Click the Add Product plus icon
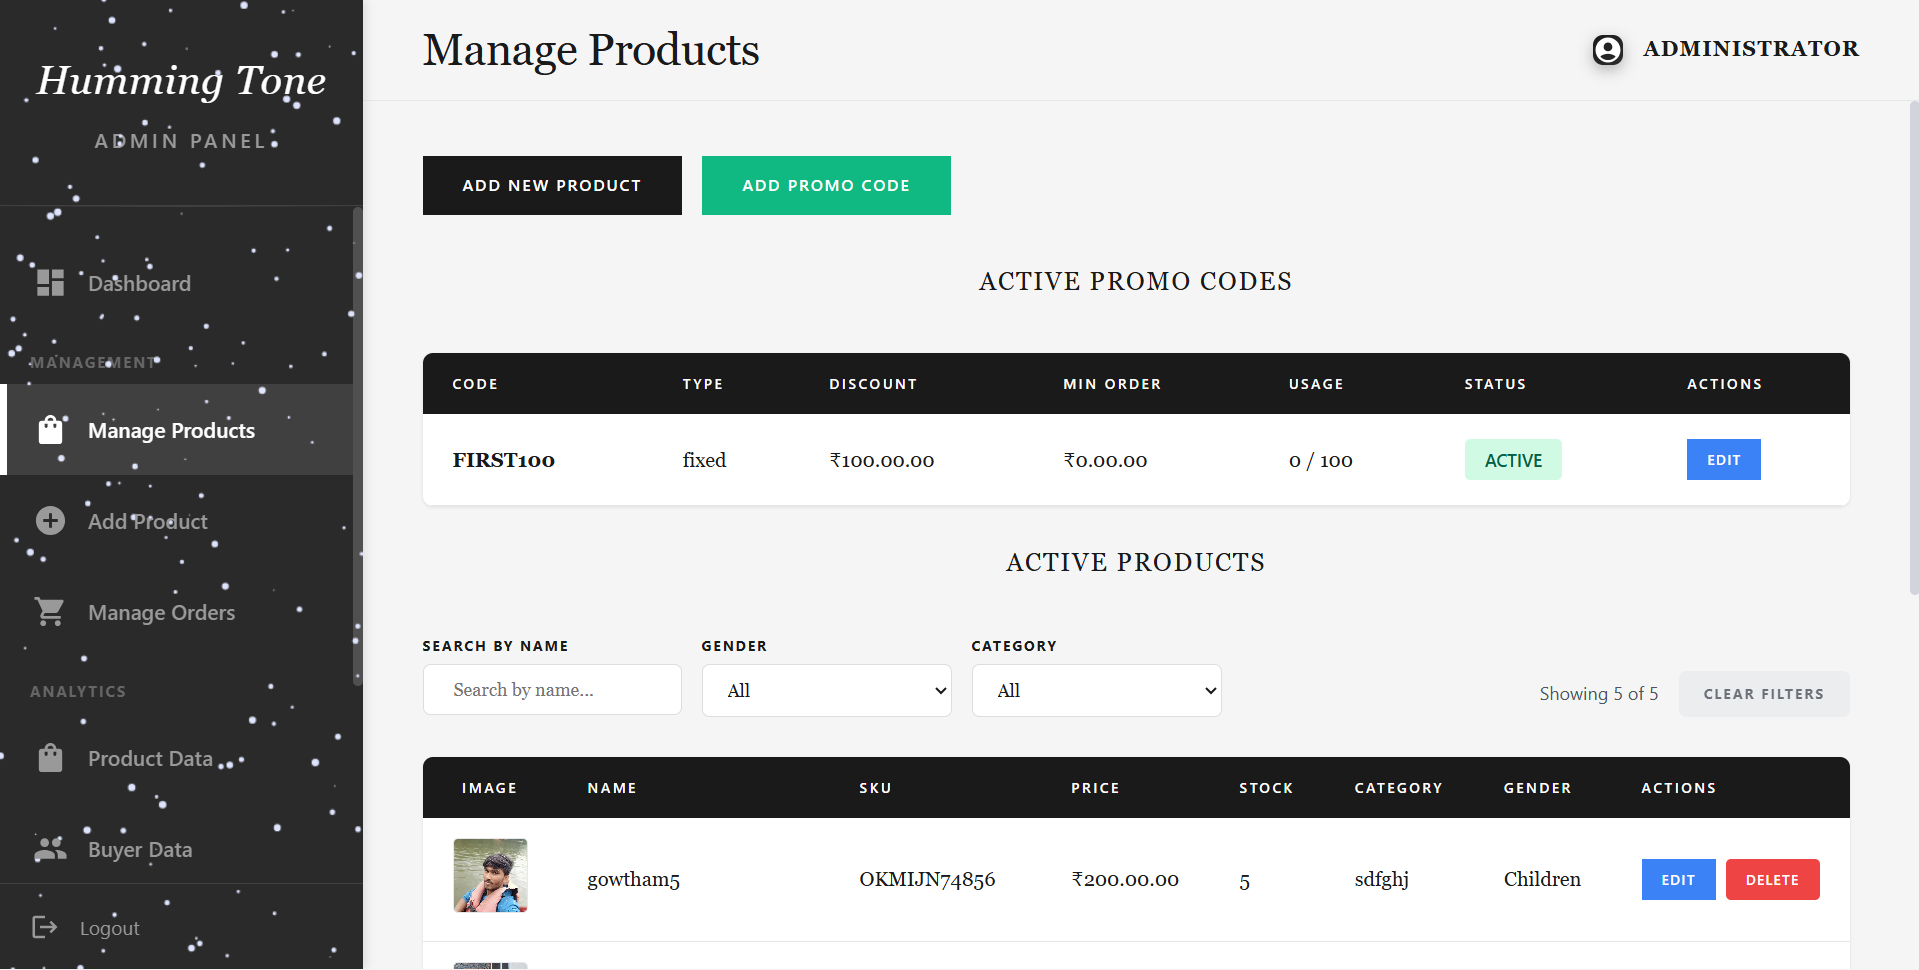The image size is (1919, 970). coord(50,521)
